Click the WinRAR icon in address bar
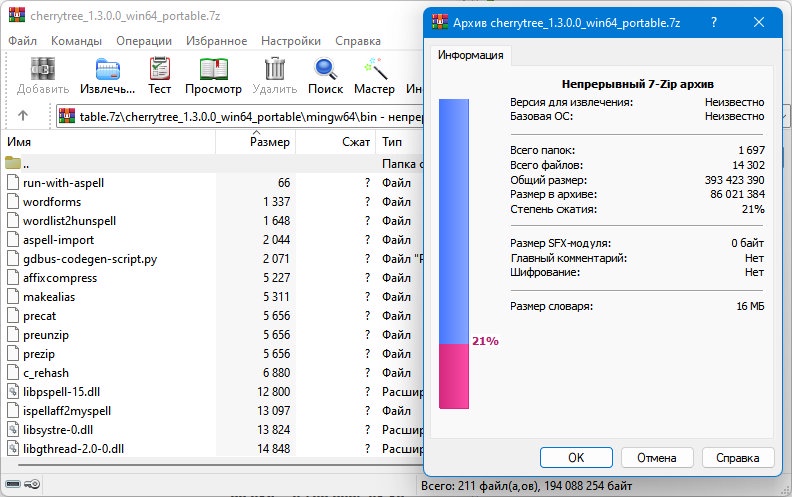Viewport: 792px width, 497px height. (67, 116)
